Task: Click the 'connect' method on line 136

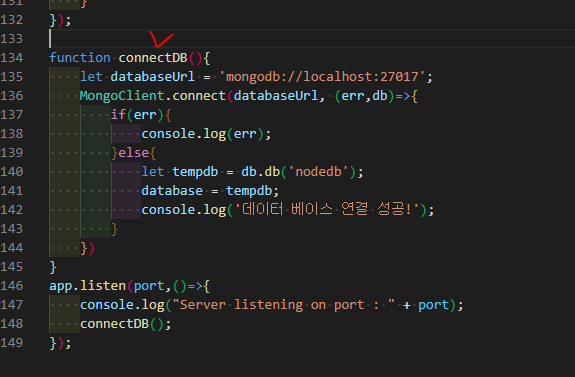Action: 199,96
